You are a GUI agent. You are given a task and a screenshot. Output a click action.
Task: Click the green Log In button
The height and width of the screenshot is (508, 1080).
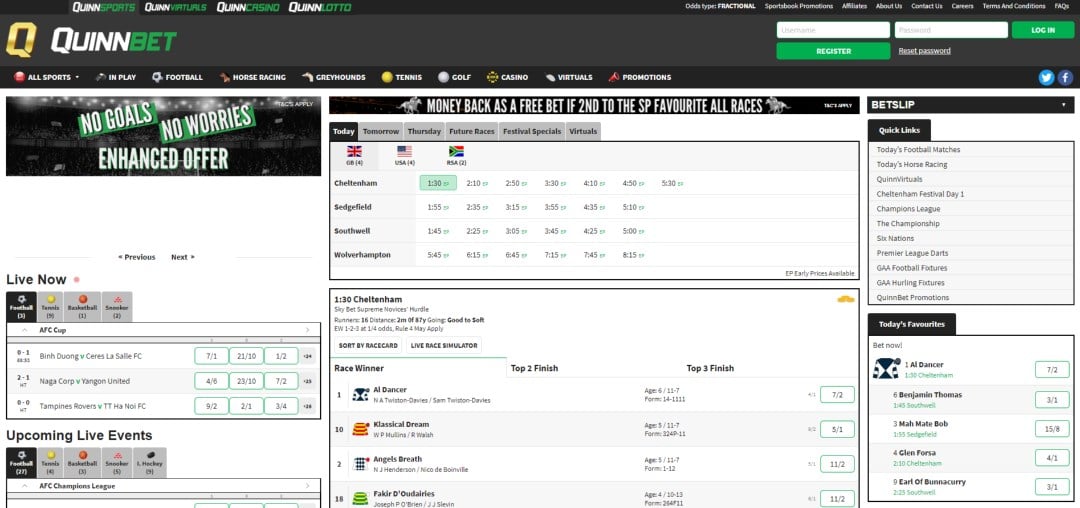(1043, 30)
